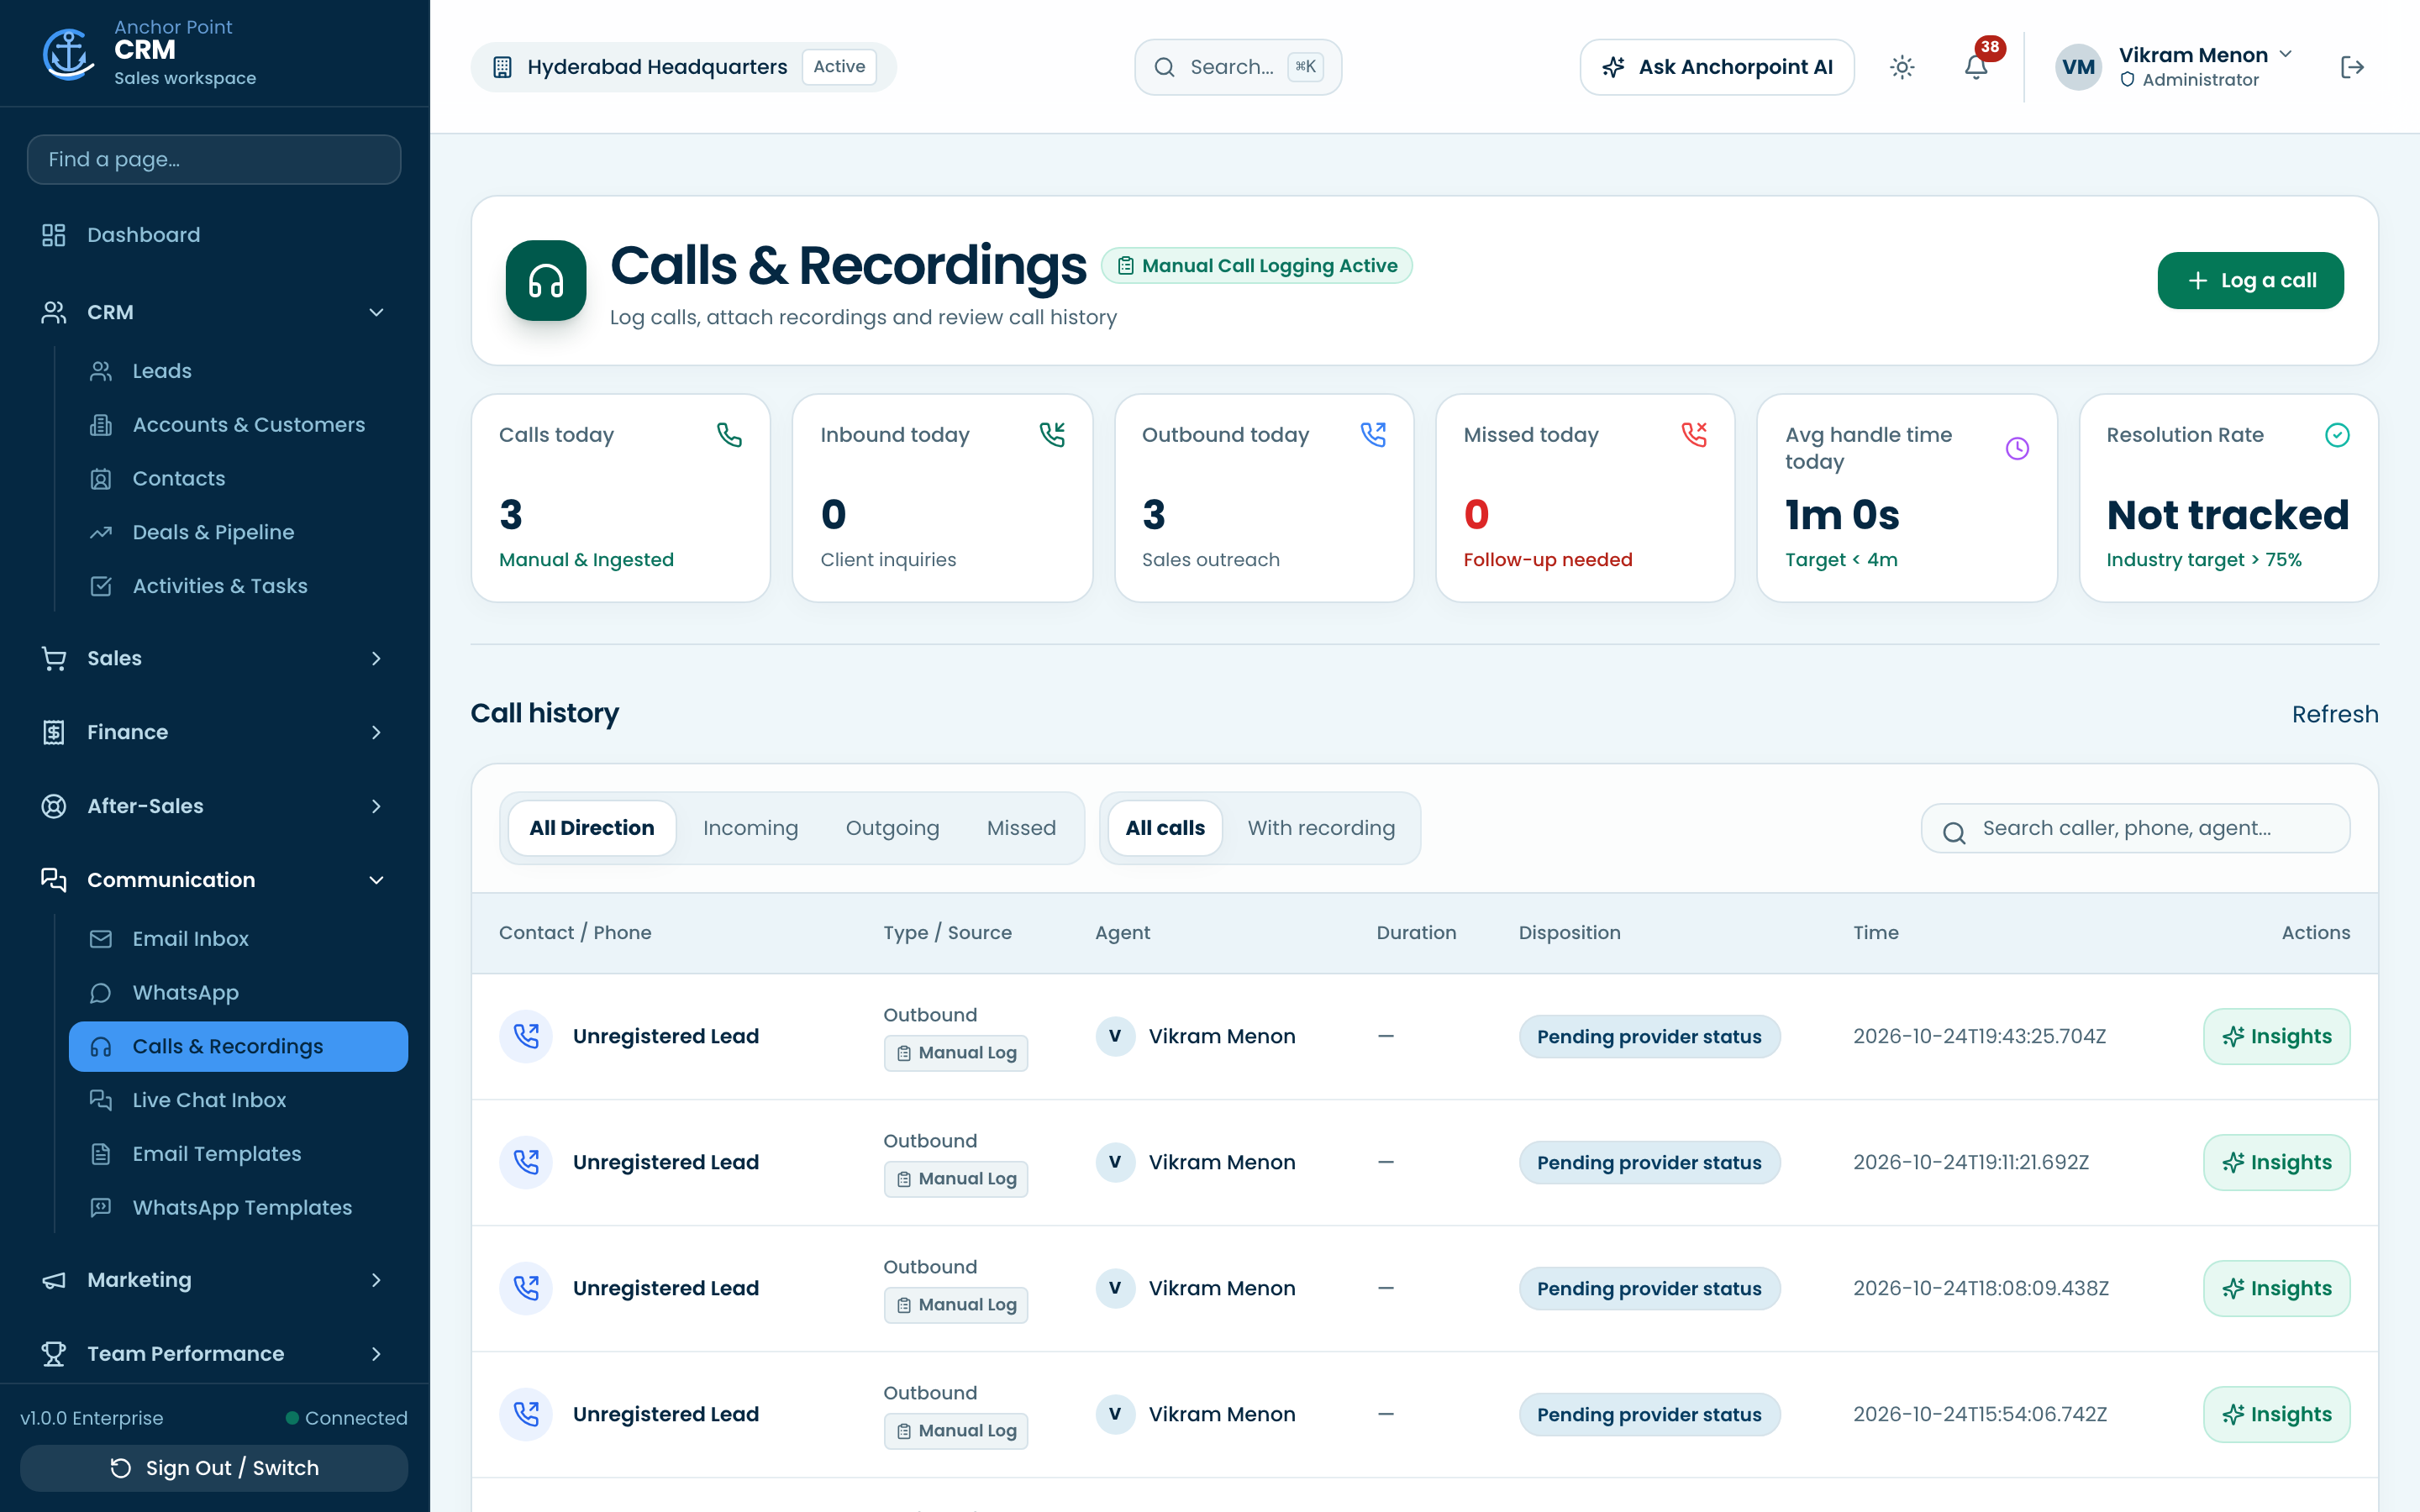
Task: Filter call history by Missed
Action: 1021,828
